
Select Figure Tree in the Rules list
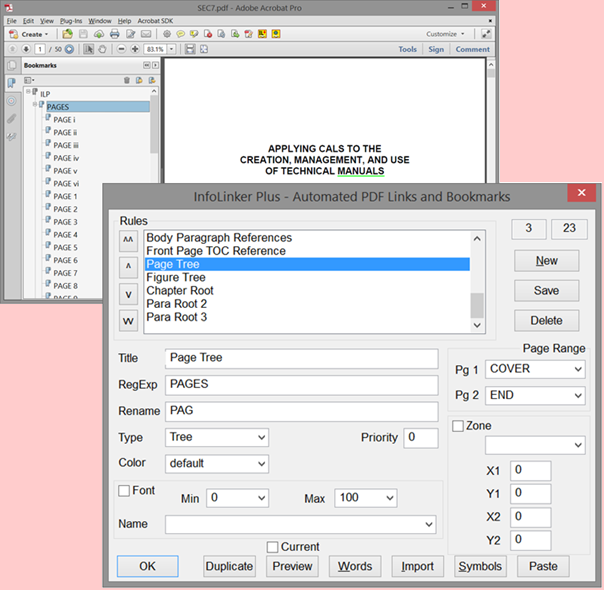307,277
